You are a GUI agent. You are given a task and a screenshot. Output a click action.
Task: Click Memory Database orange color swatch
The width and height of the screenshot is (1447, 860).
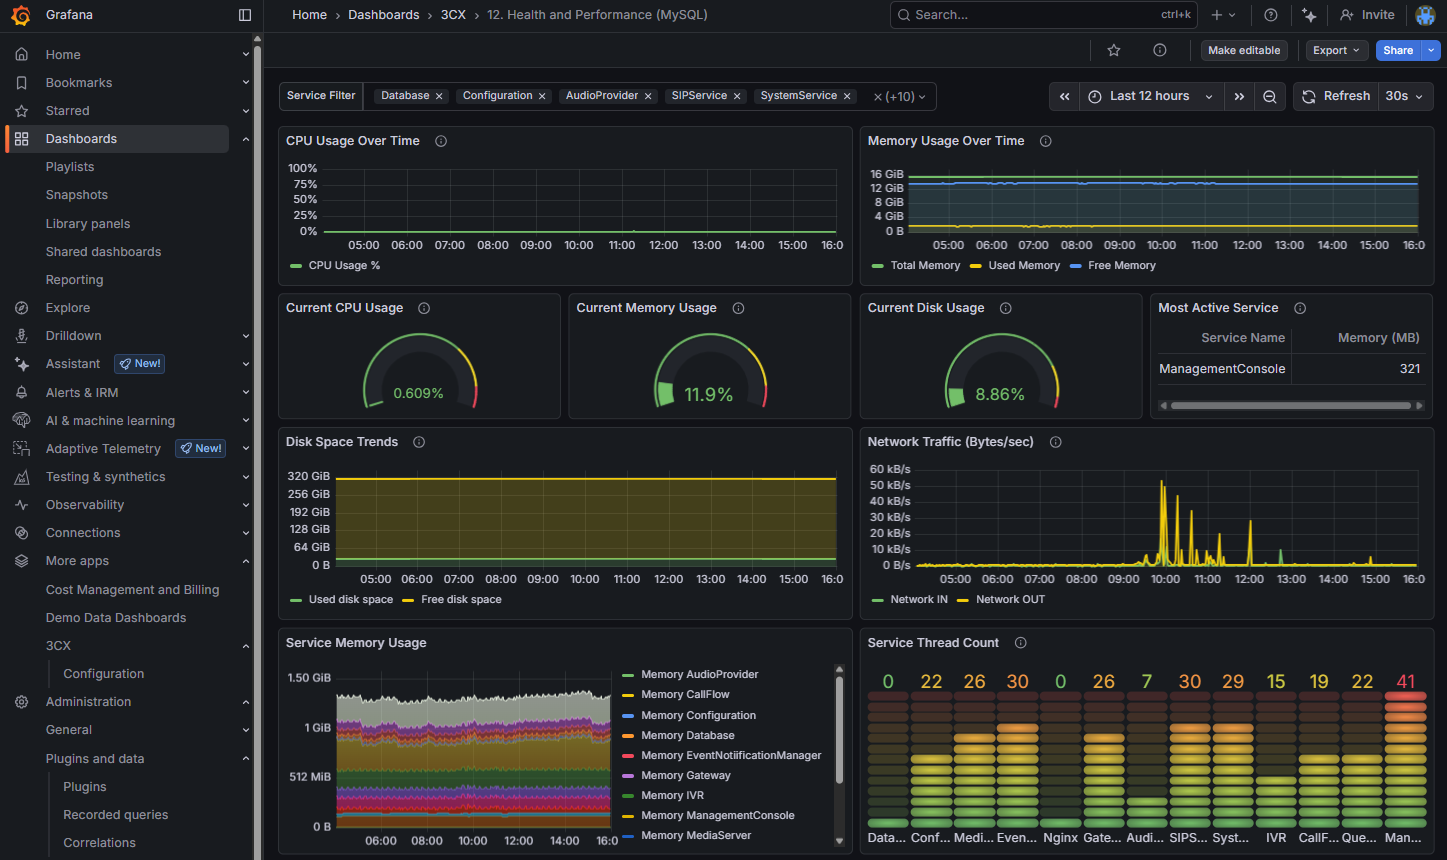628,736
